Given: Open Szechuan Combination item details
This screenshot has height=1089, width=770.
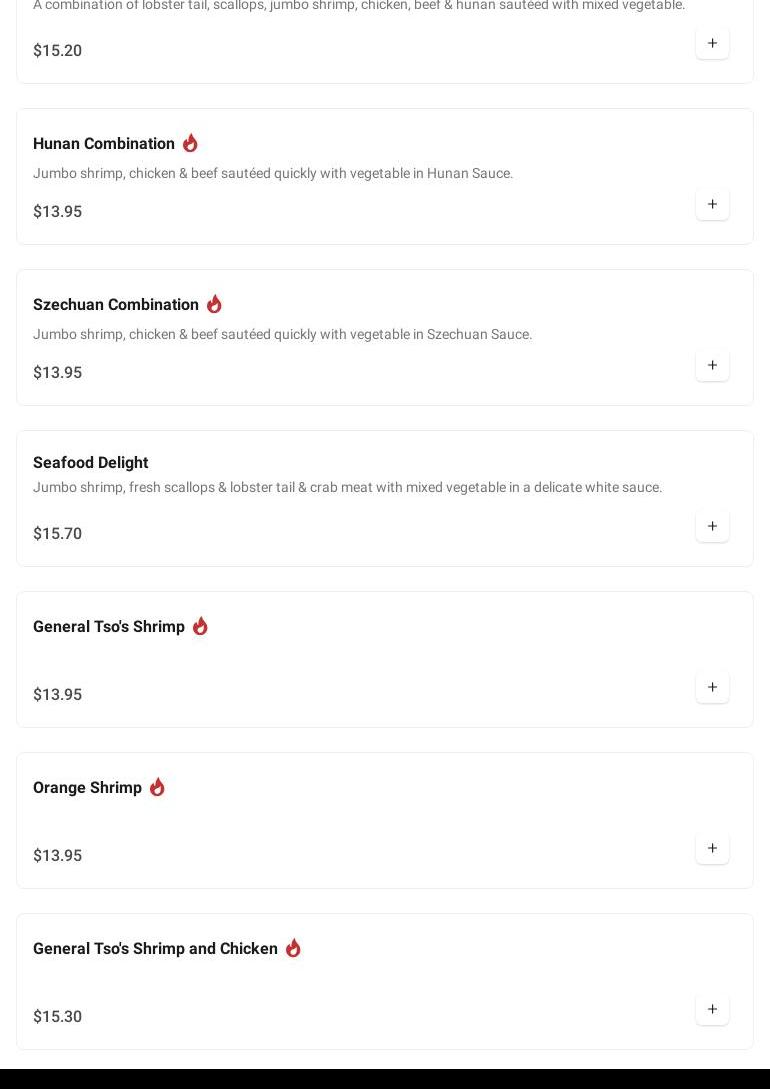Looking at the screenshot, I should coord(116,305).
